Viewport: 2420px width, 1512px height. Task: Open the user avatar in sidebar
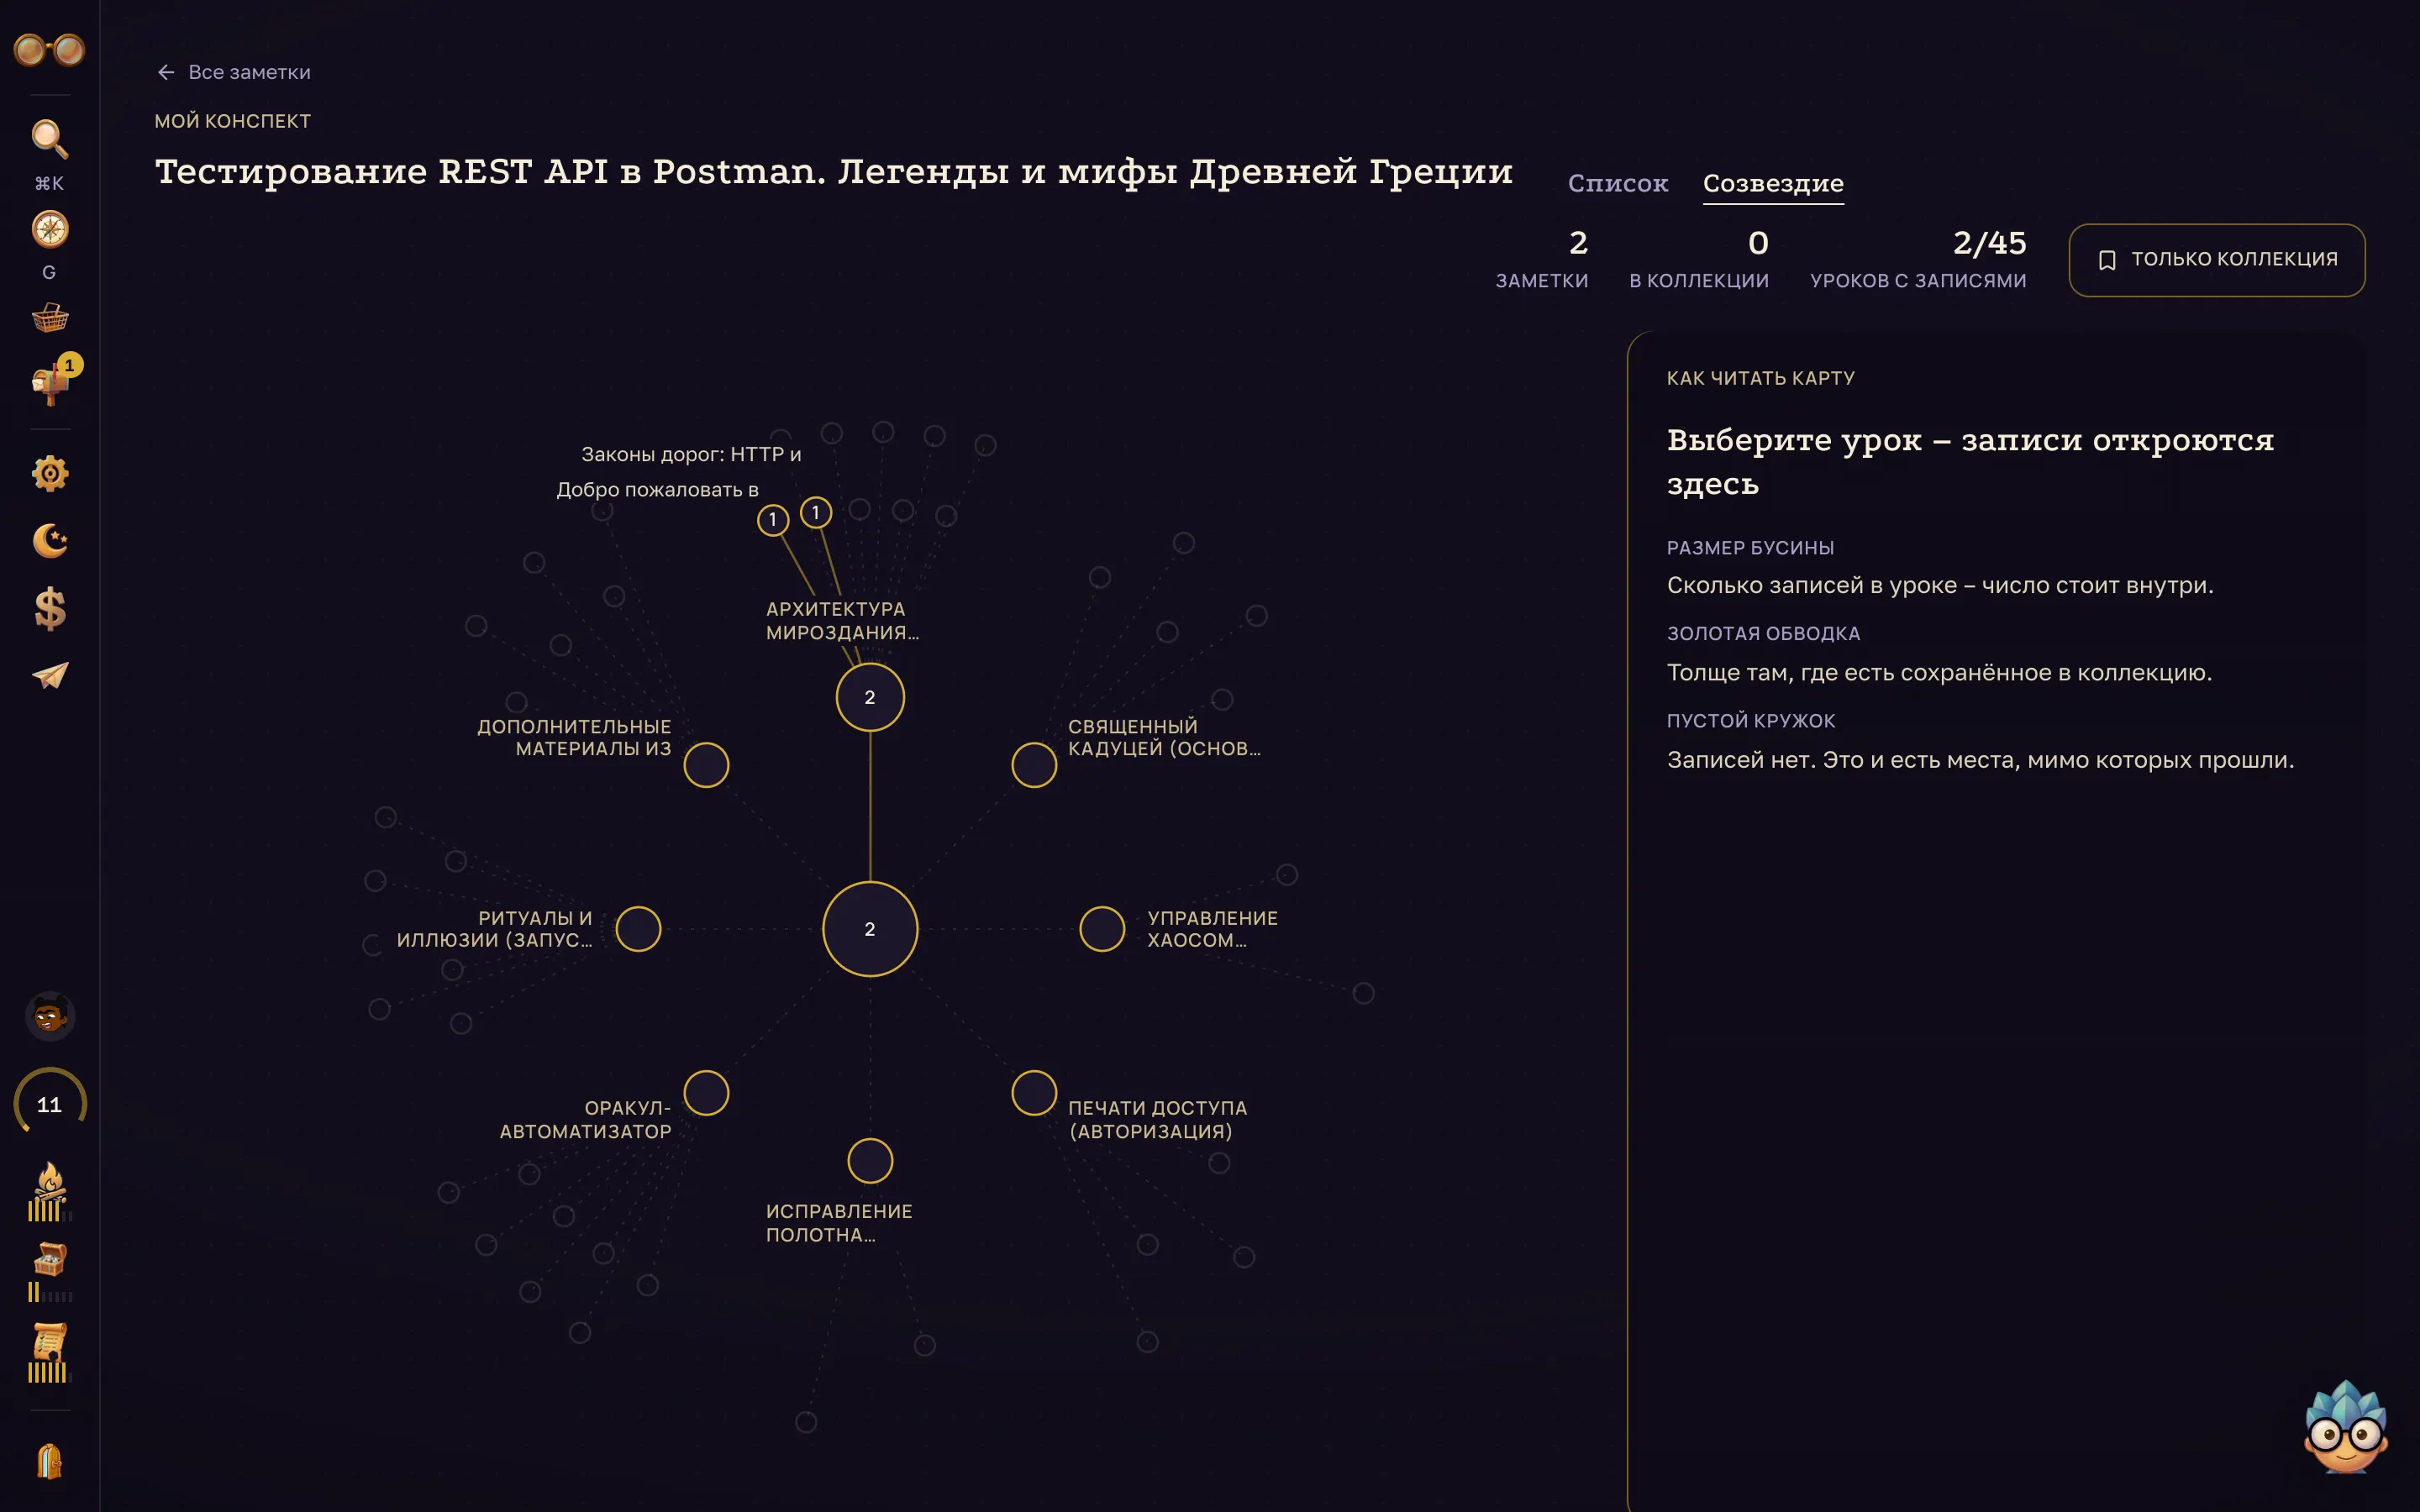(x=49, y=1017)
